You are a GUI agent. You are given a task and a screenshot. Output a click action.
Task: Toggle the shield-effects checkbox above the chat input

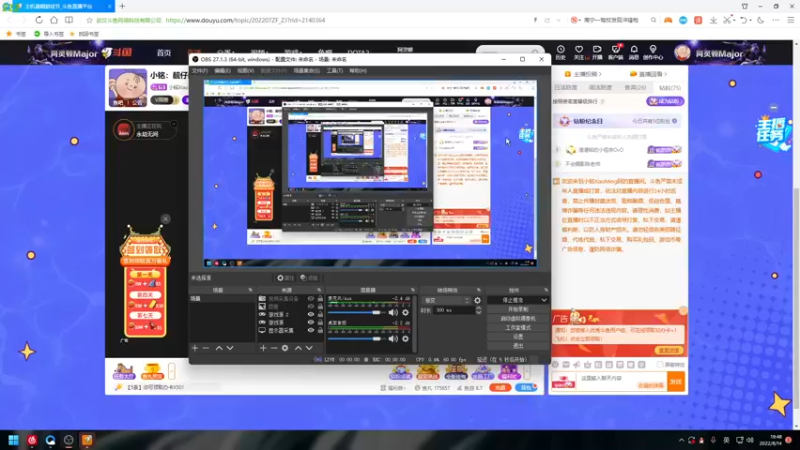[x=660, y=365]
